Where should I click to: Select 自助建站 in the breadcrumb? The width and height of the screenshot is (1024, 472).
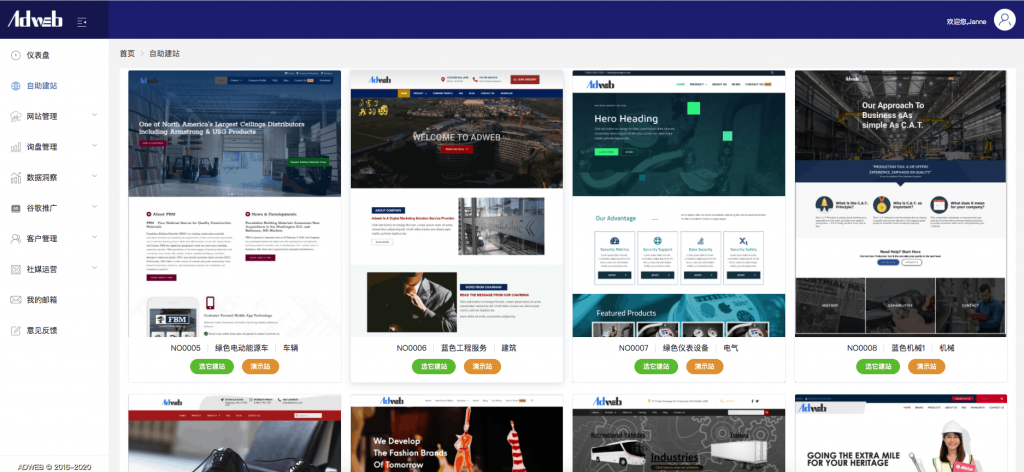[165, 54]
